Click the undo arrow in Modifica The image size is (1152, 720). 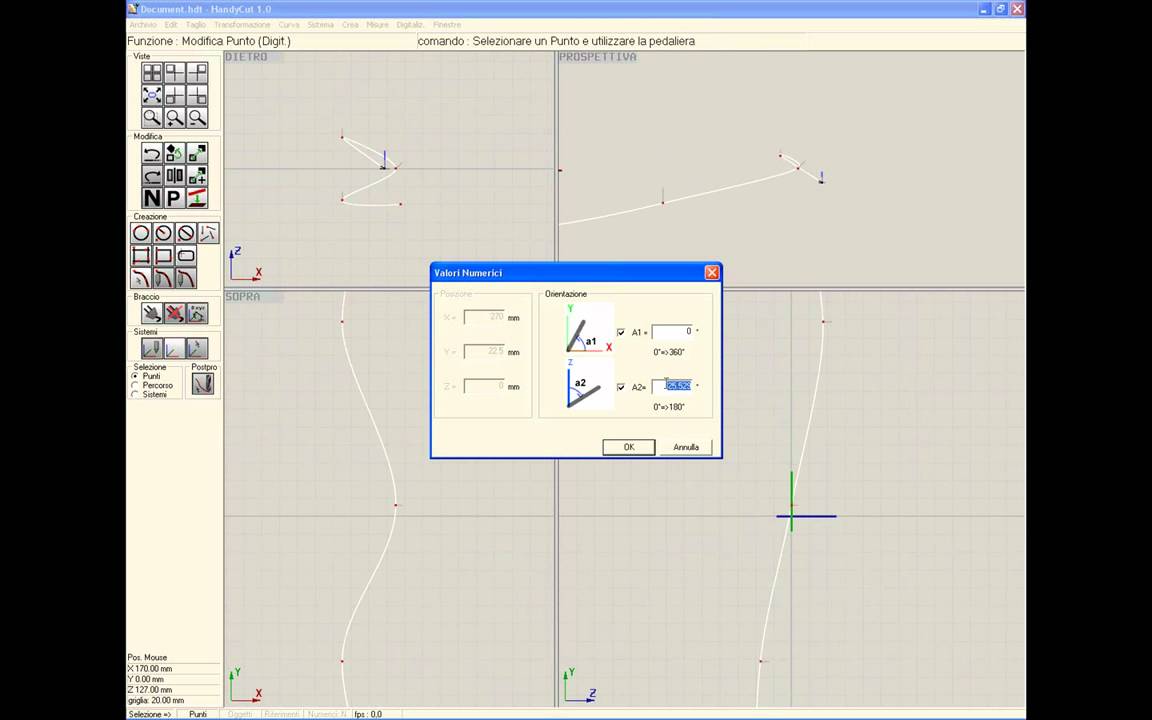152,153
